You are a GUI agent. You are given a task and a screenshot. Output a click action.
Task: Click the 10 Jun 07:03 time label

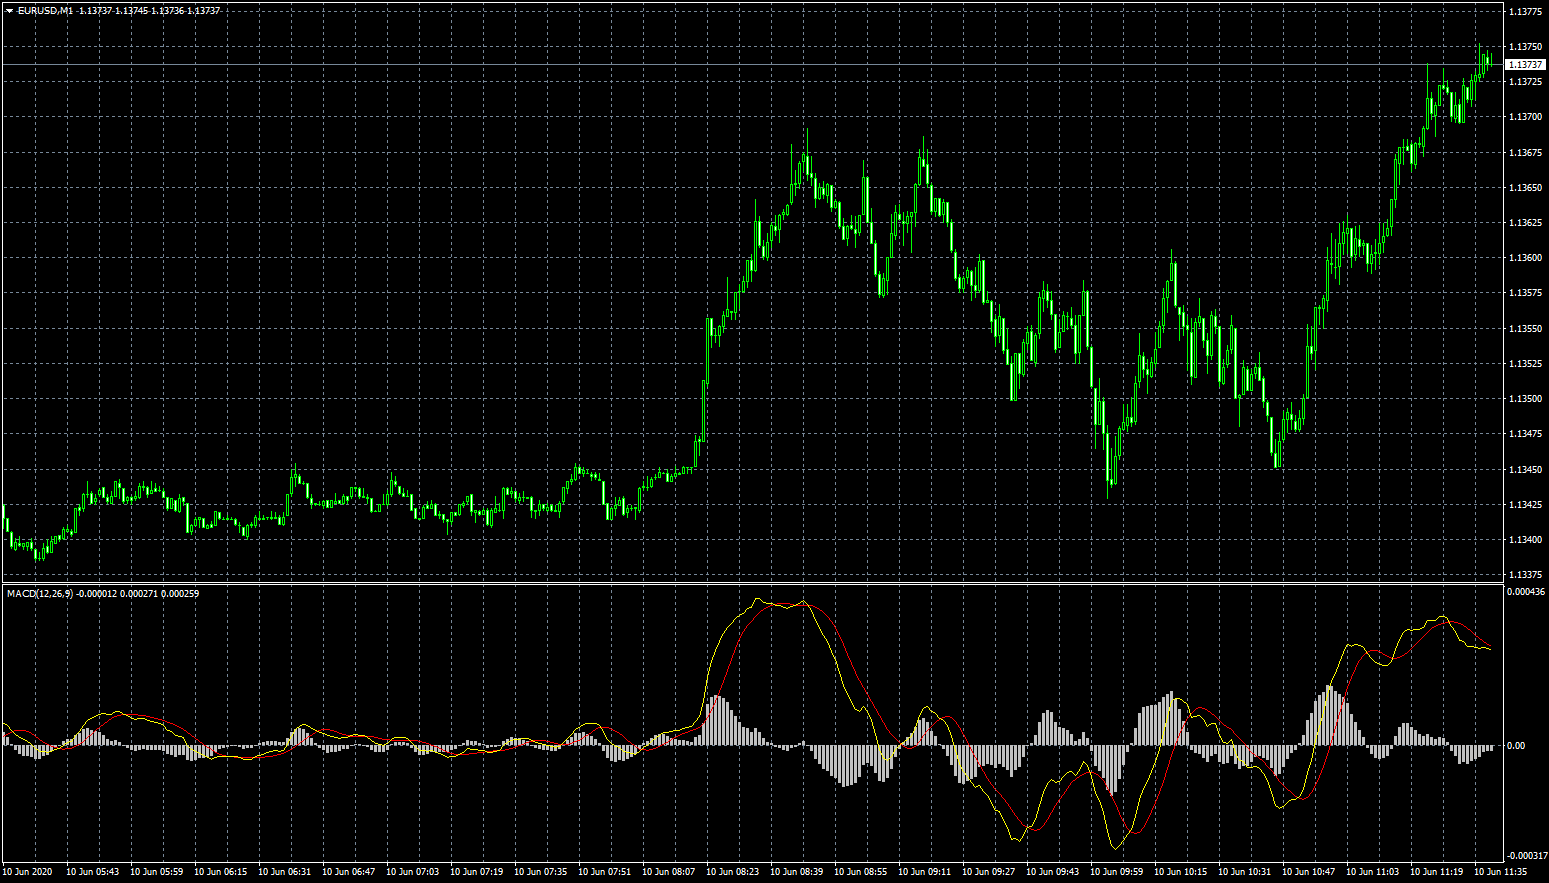coord(413,872)
